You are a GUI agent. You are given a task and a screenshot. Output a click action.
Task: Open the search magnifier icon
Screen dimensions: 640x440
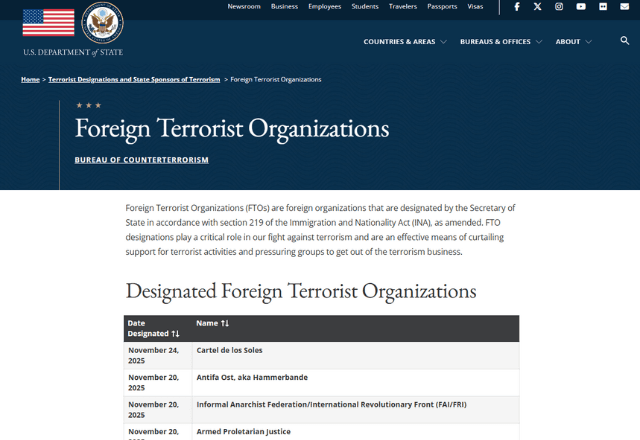[624, 42]
